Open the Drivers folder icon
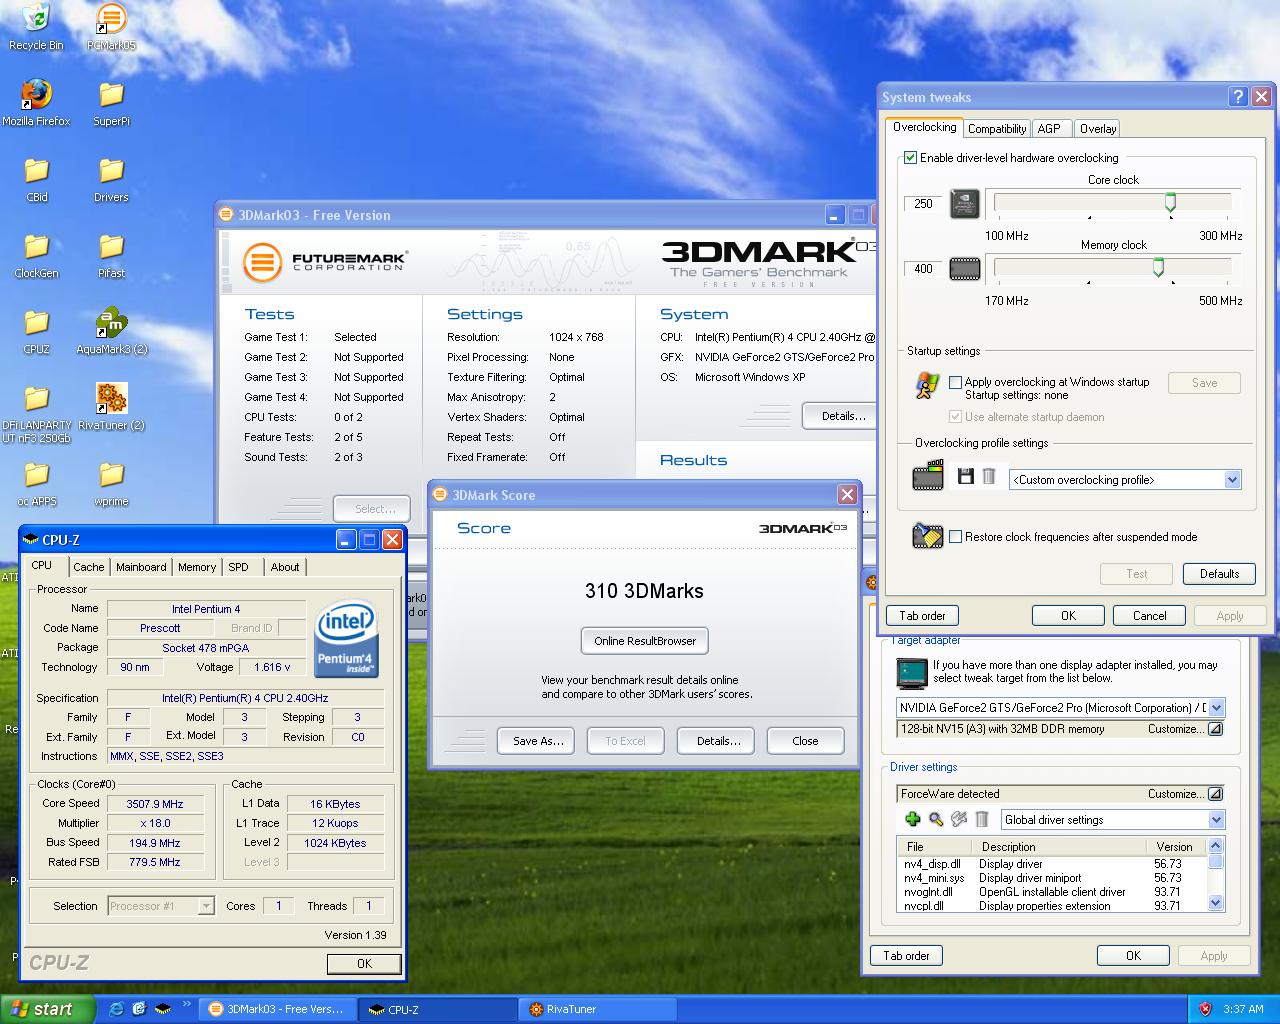The width and height of the screenshot is (1280, 1024). coord(111,179)
